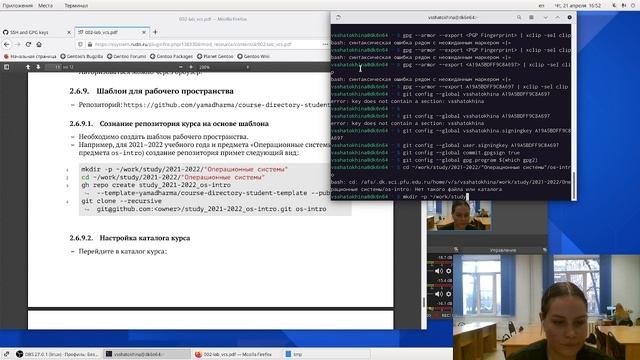Switch to SSH and GPG keys tab
640x360 pixels.
point(37,32)
